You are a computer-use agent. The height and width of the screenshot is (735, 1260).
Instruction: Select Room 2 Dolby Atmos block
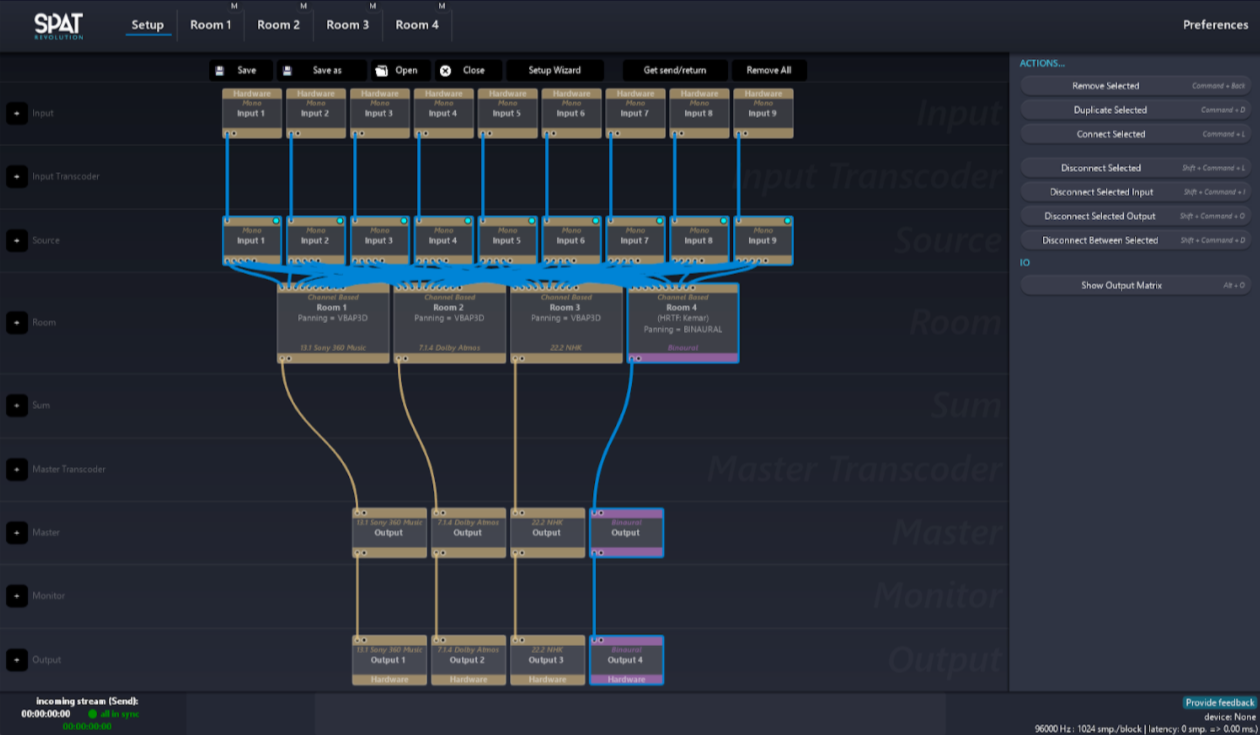coord(450,322)
